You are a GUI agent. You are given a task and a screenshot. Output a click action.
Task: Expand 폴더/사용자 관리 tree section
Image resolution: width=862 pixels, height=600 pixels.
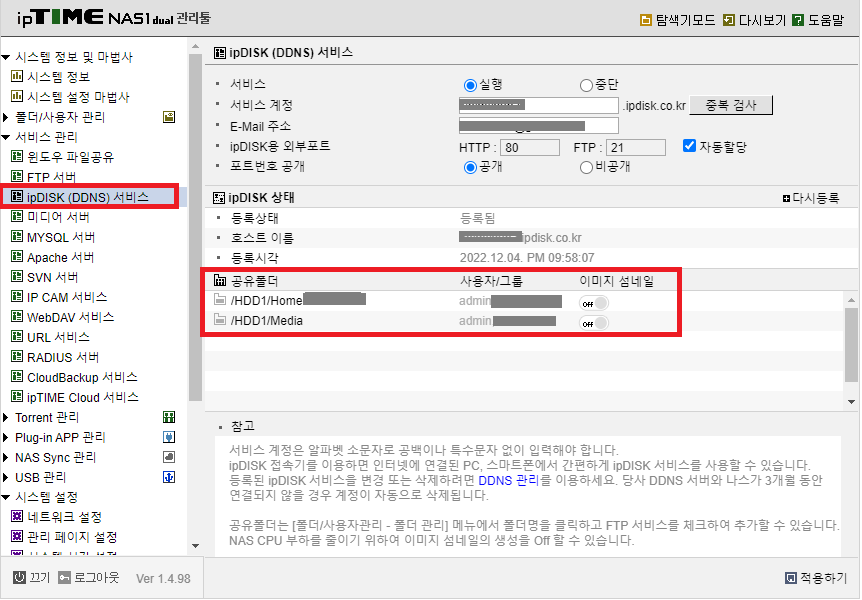coord(5,117)
